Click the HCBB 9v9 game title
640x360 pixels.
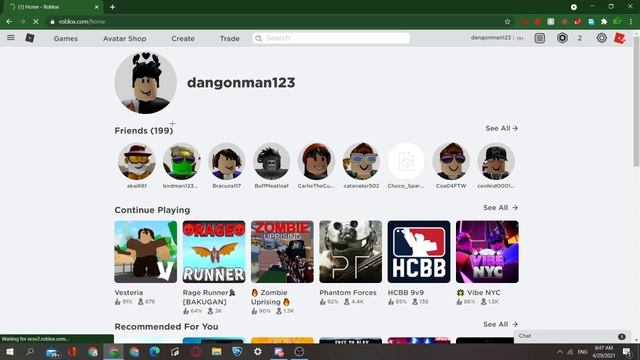(x=406, y=293)
